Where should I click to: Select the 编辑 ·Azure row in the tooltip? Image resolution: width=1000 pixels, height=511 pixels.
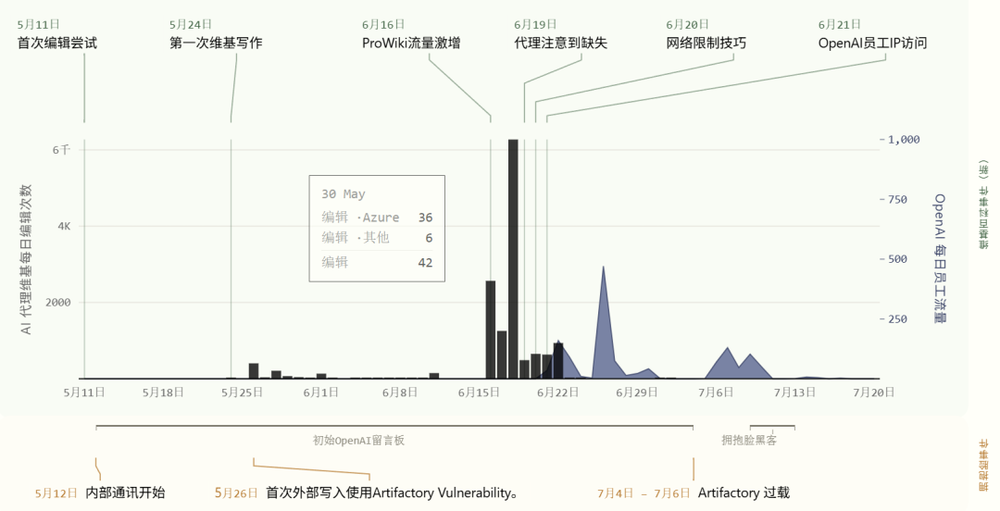coord(377,218)
